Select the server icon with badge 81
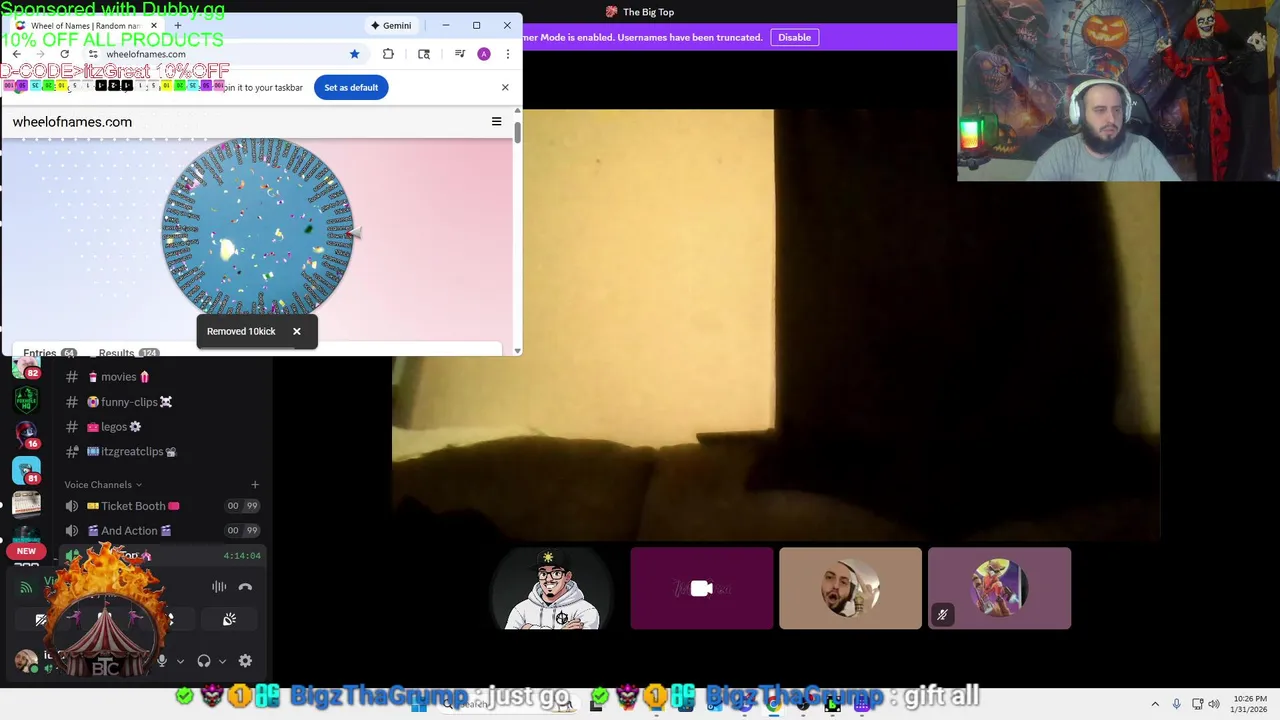The height and width of the screenshot is (720, 1280). point(26,469)
